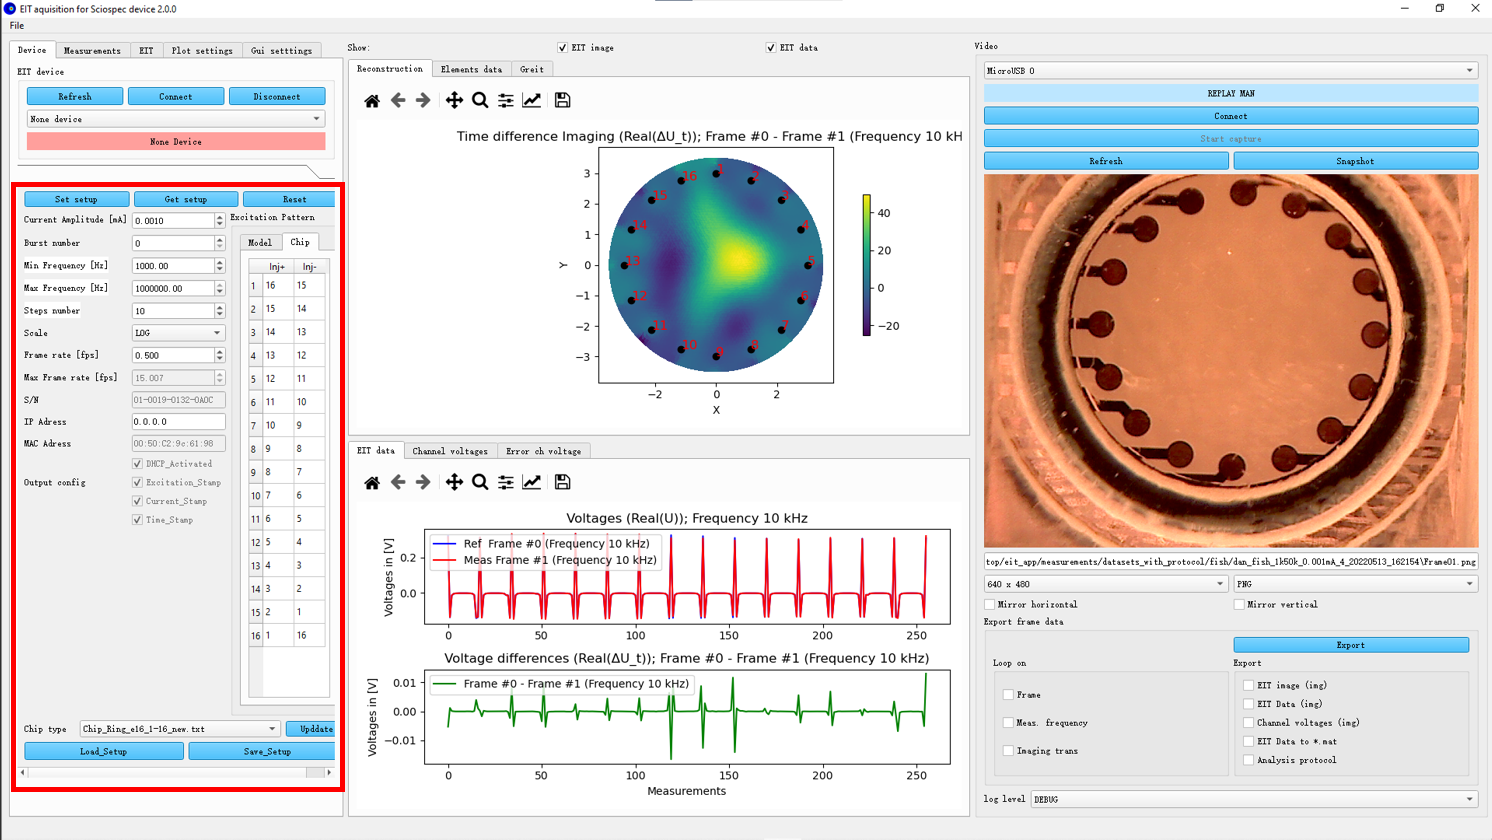The width and height of the screenshot is (1492, 840).
Task: Click the Frame rate [fps] field
Action: tap(173, 355)
